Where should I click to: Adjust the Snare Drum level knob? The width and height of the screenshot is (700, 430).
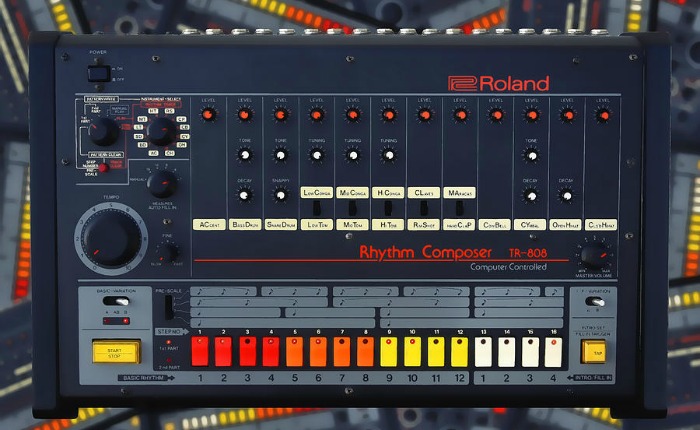[280, 115]
